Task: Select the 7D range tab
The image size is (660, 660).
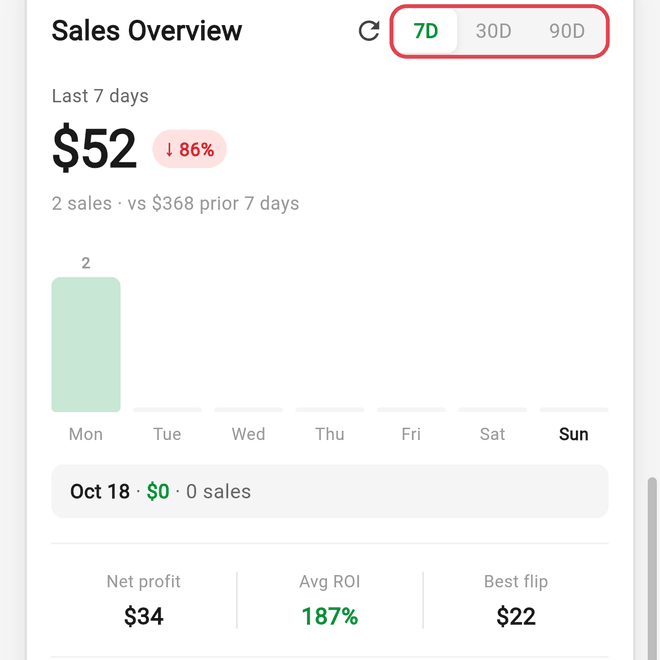Action: click(x=426, y=31)
